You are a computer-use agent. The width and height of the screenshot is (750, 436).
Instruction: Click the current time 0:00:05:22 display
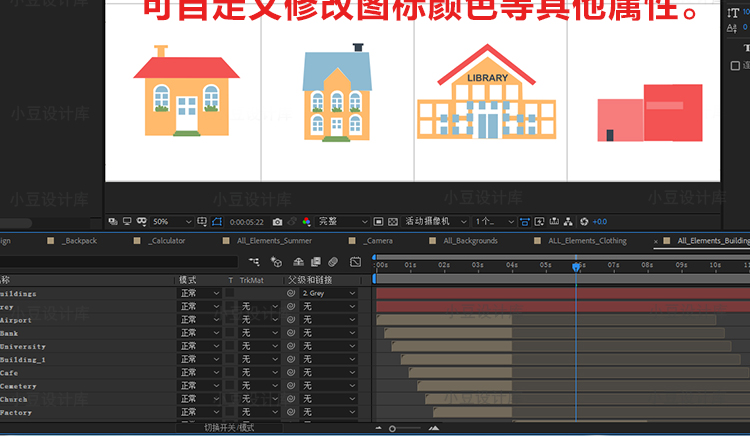[246, 222]
